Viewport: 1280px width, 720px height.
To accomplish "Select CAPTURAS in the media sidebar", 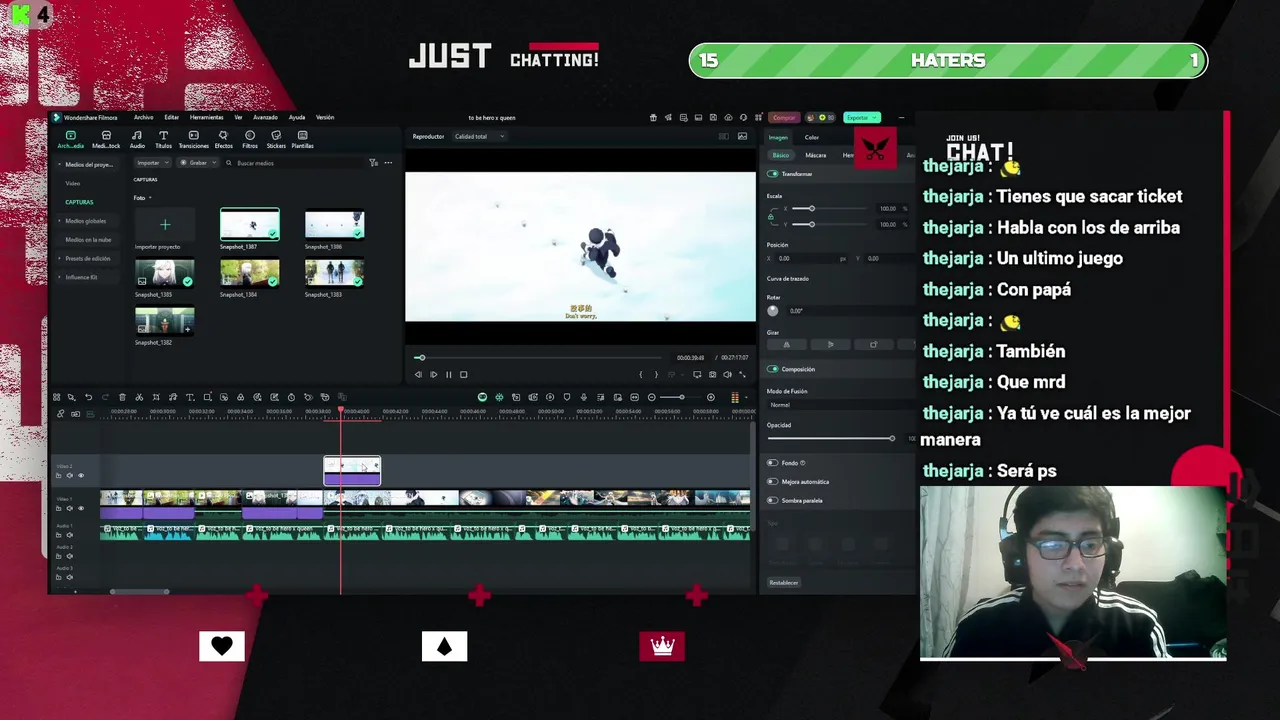I will 79,202.
